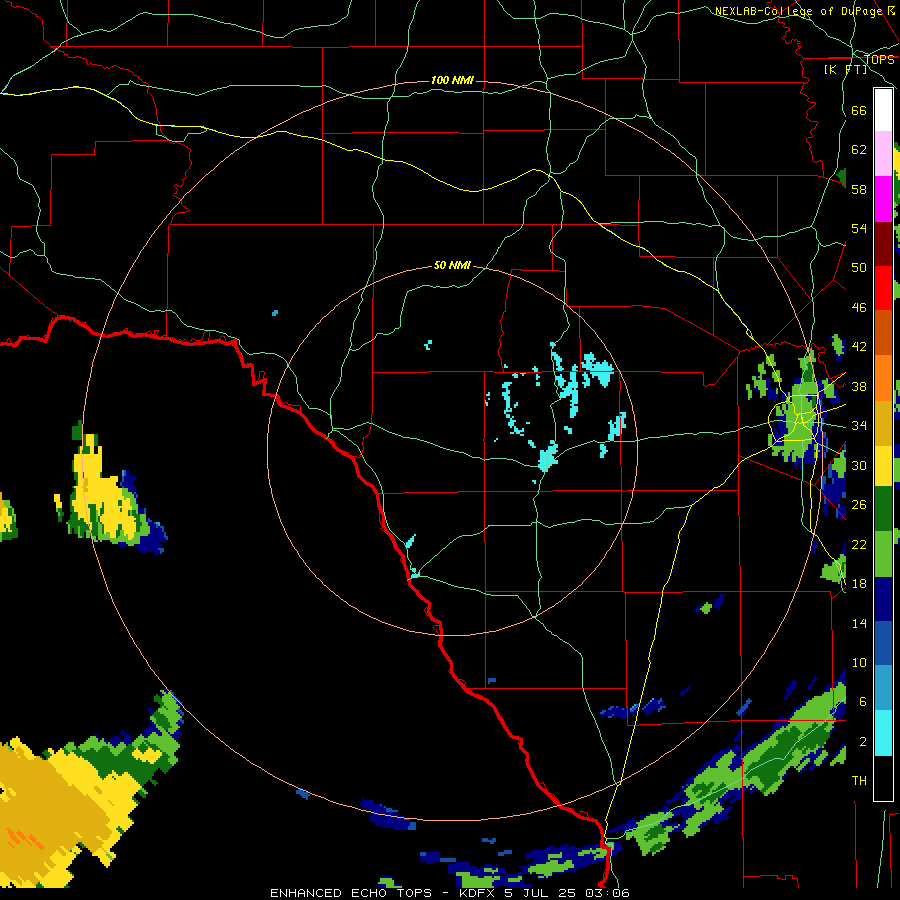This screenshot has height=900, width=900.
Task: Click the legend value 50
Action: point(859,267)
